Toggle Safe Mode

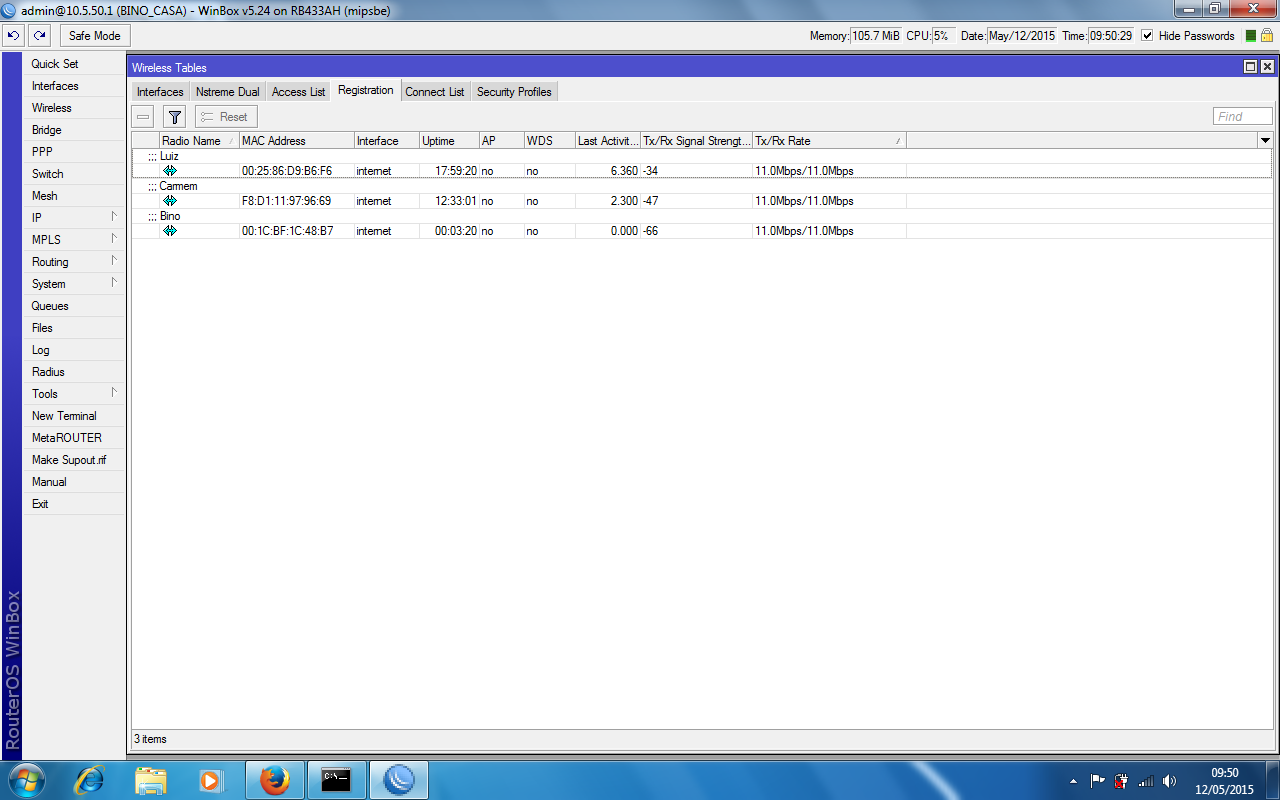pos(95,35)
